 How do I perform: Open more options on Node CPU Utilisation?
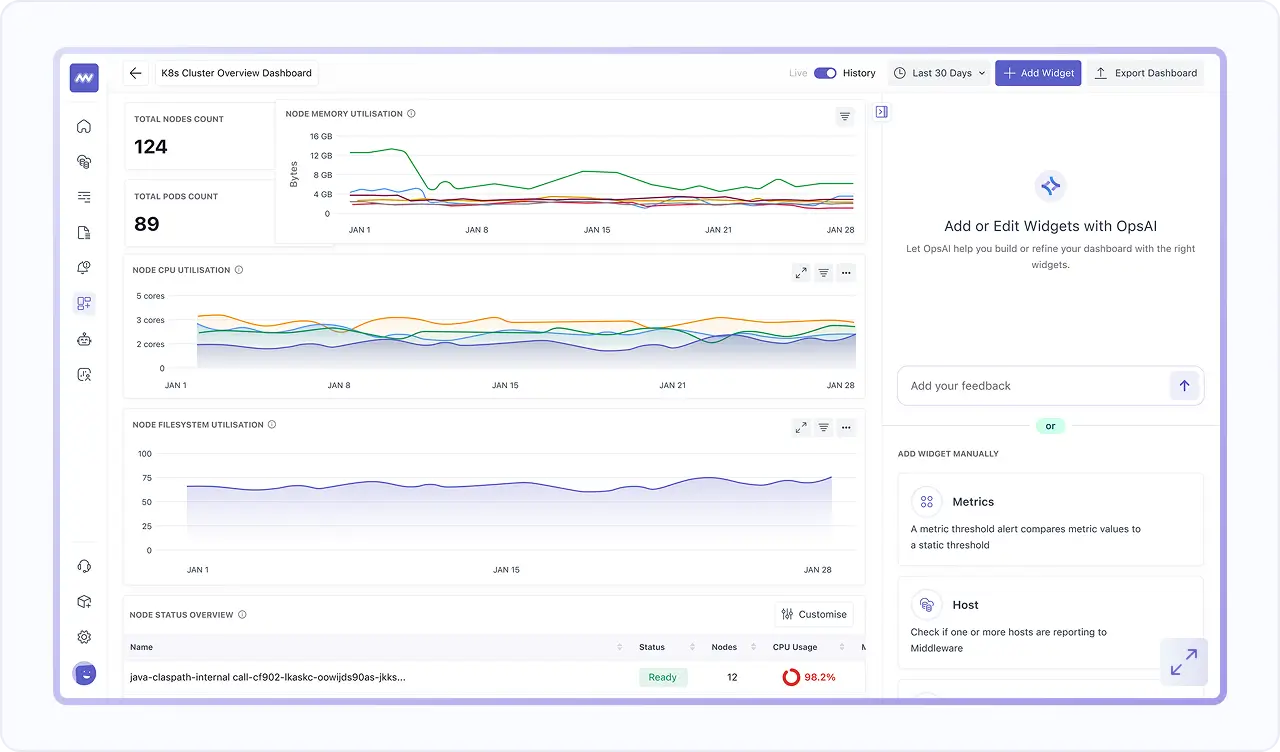click(846, 272)
